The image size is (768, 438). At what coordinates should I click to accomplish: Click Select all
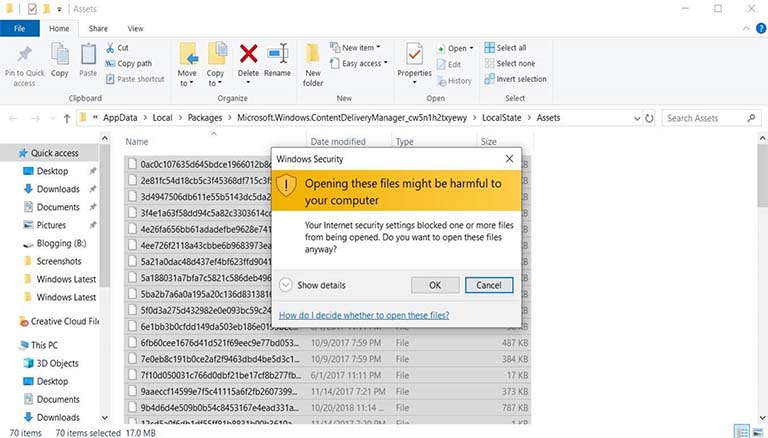click(505, 48)
